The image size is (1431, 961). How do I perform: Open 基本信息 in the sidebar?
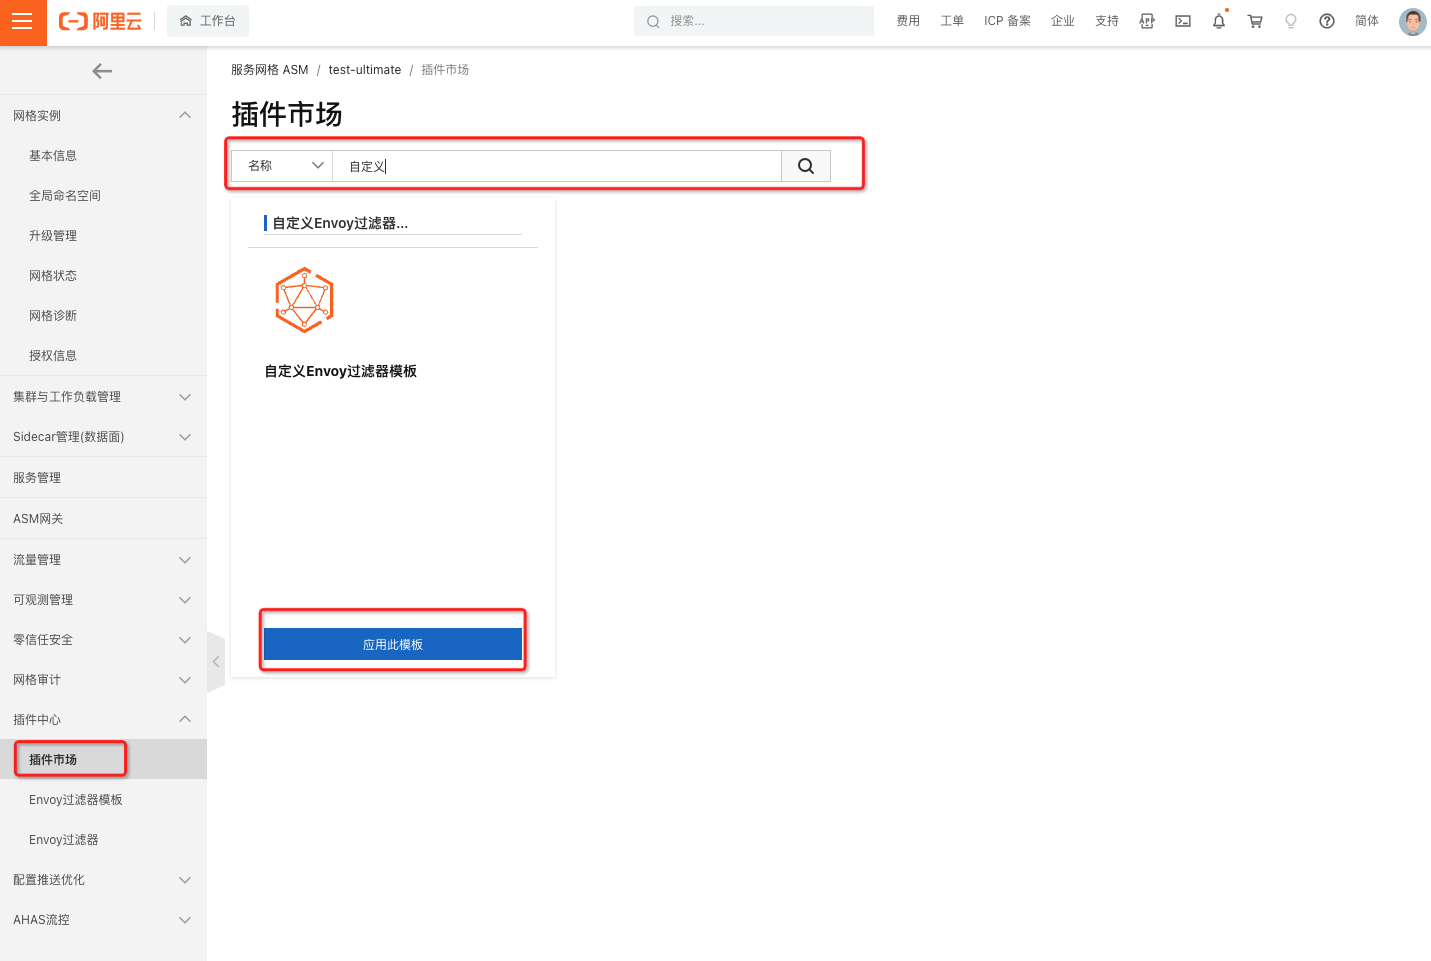click(x=103, y=156)
